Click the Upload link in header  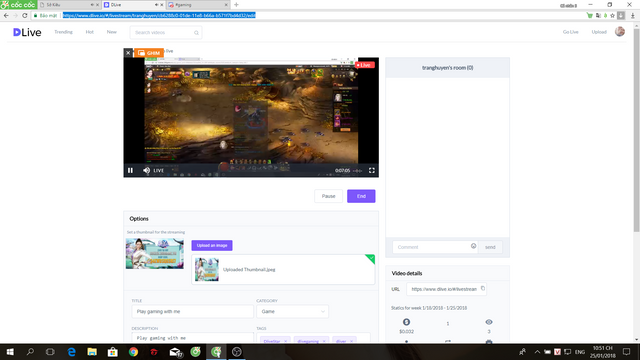click(x=599, y=32)
